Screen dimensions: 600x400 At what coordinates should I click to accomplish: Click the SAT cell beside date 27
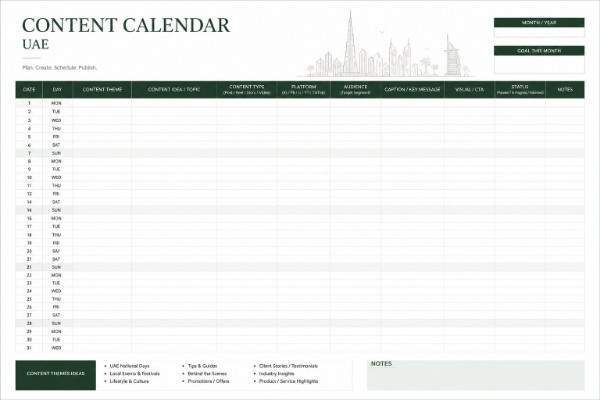(57, 315)
